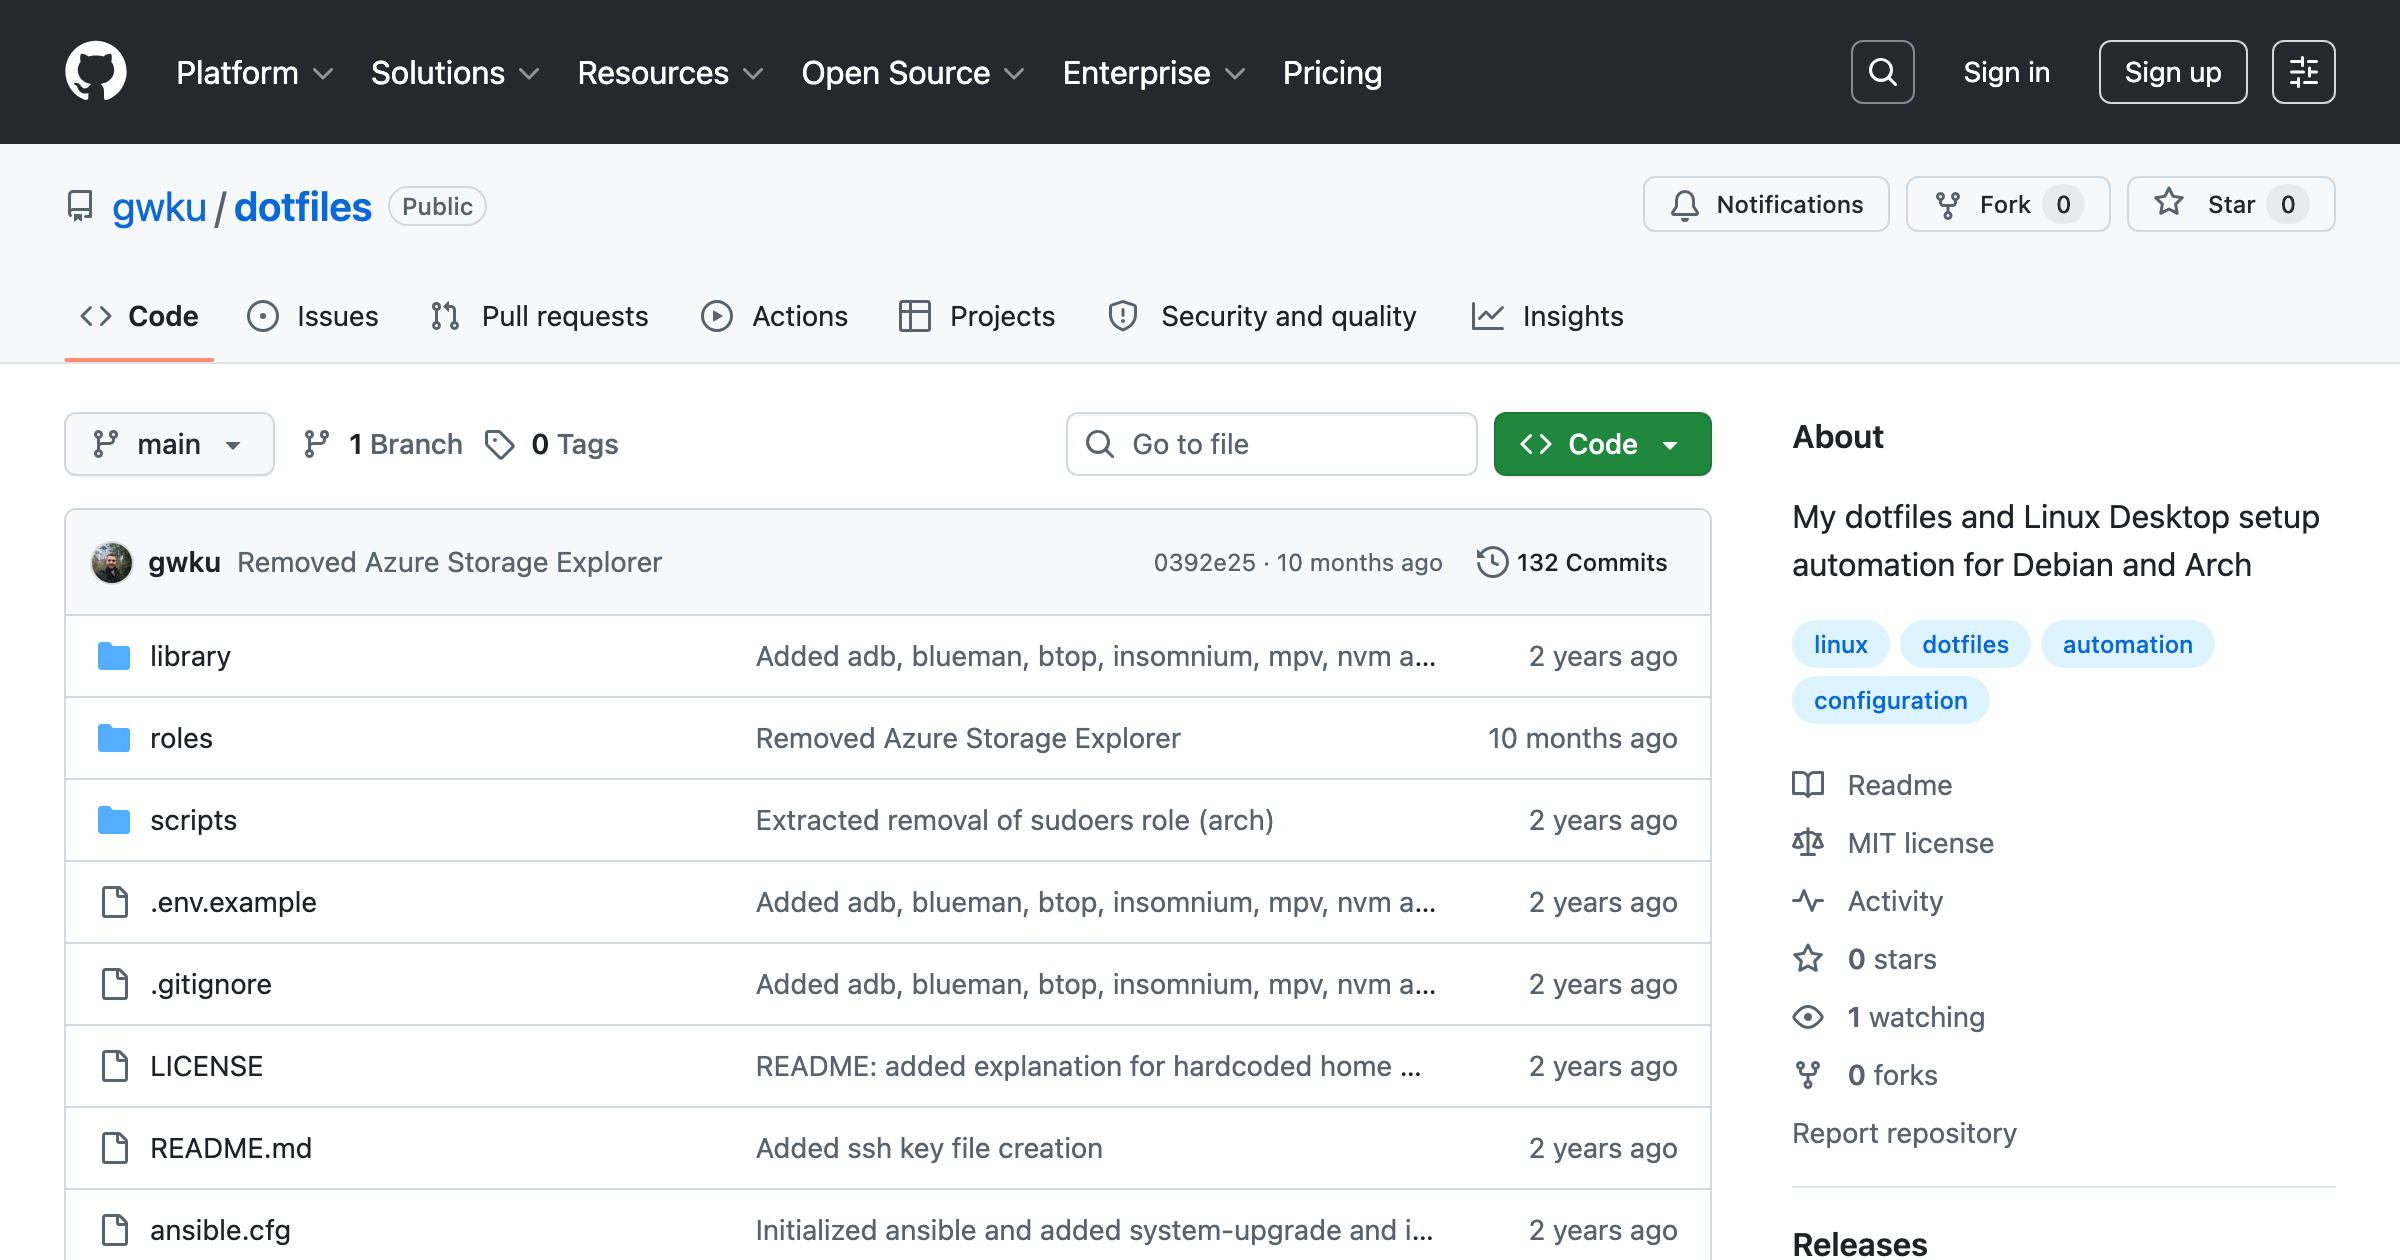Open the green Code dropdown button
Image resolution: width=2400 pixels, height=1260 pixels.
tap(1602, 444)
